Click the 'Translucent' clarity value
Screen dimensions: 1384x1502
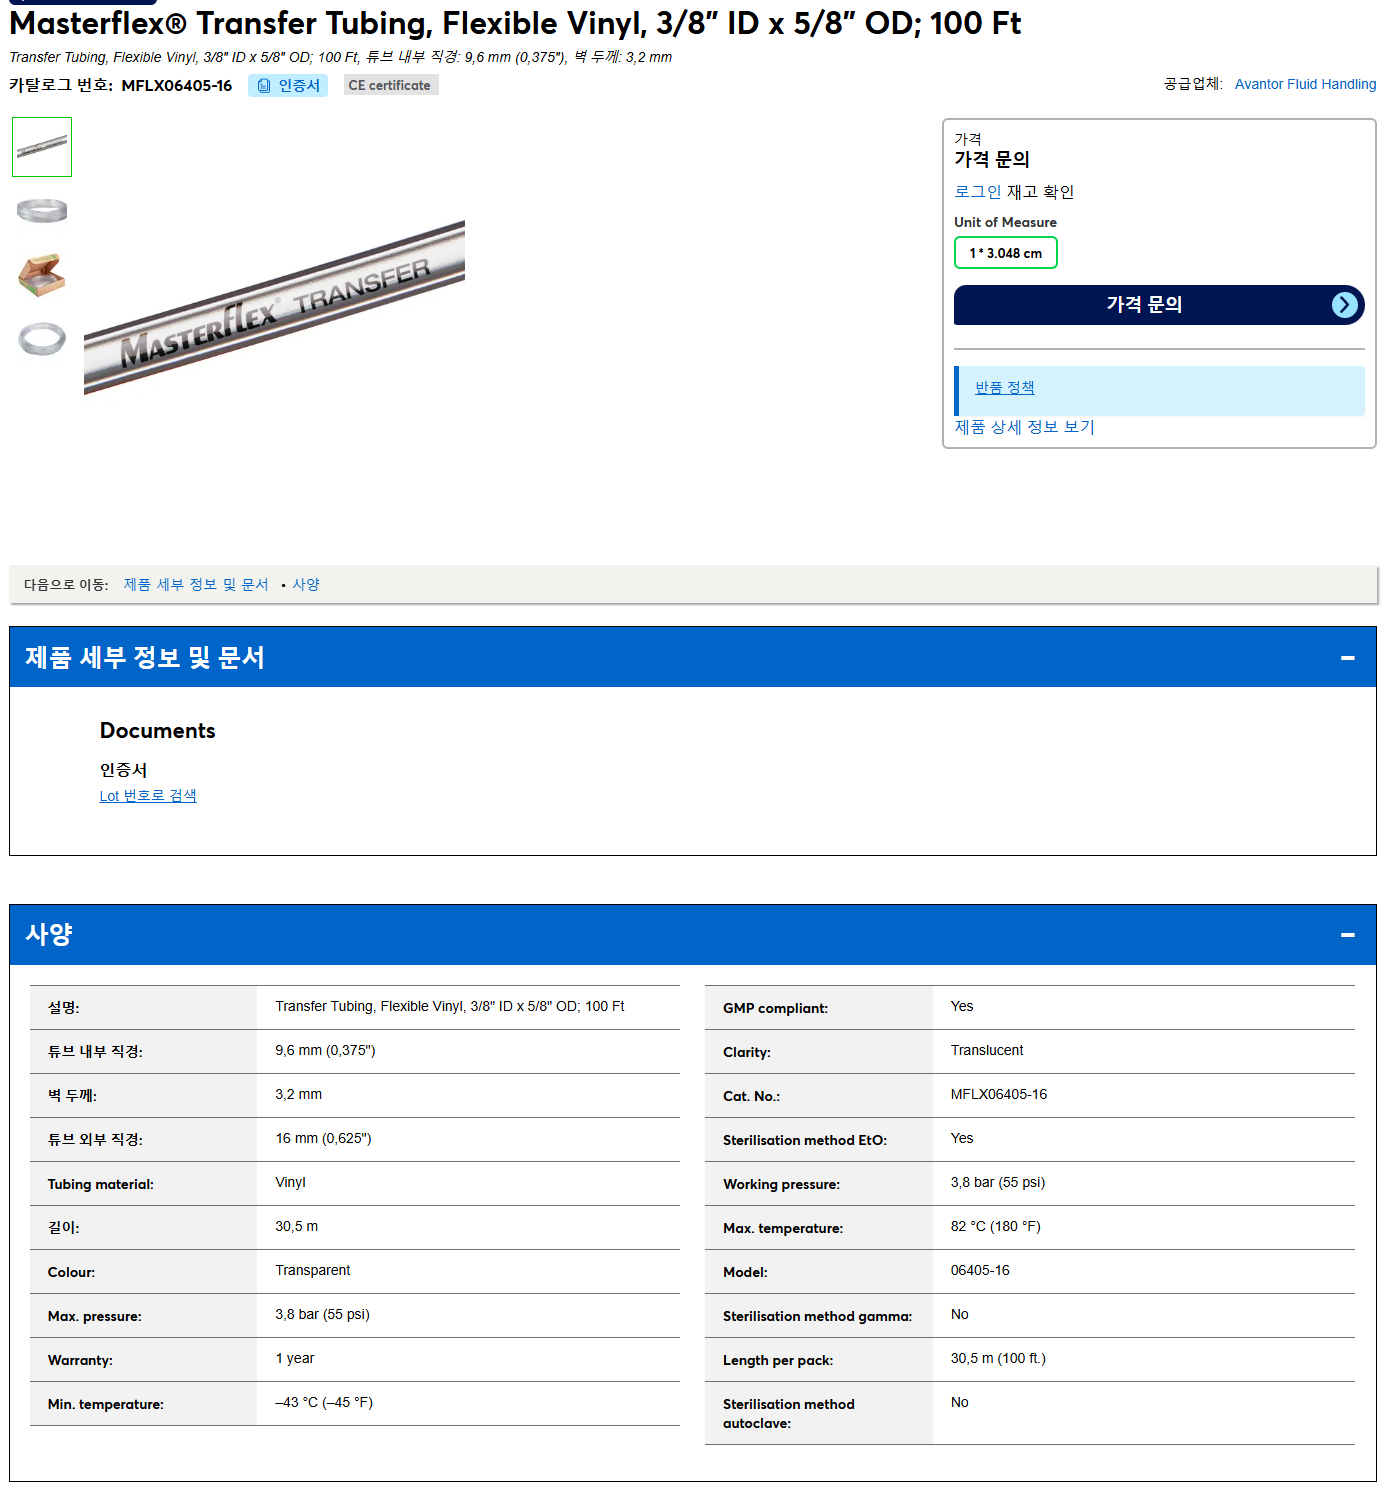(987, 1050)
